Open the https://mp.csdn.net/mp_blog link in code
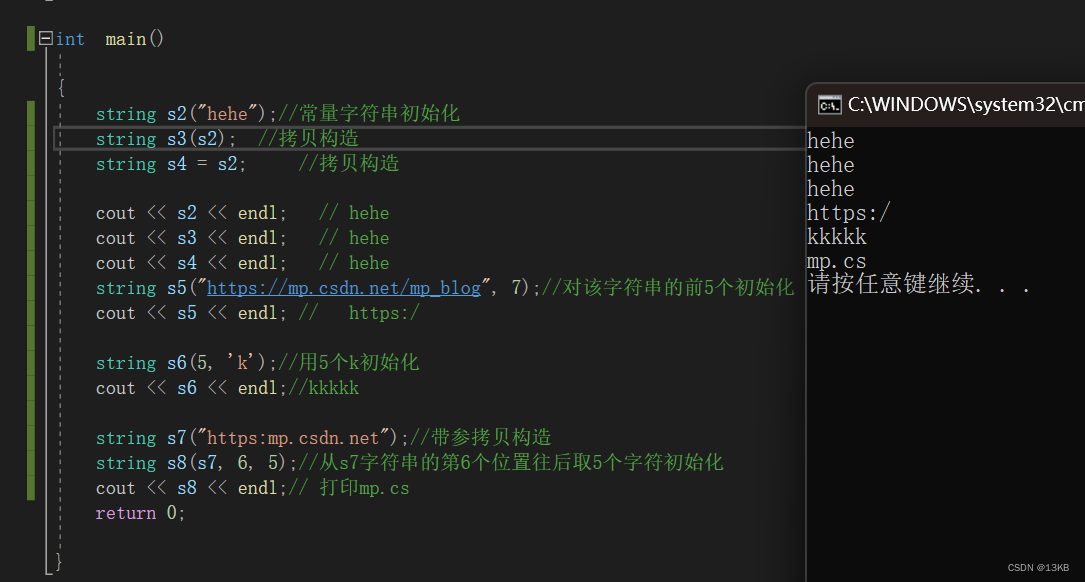1085x582 pixels. tap(343, 288)
